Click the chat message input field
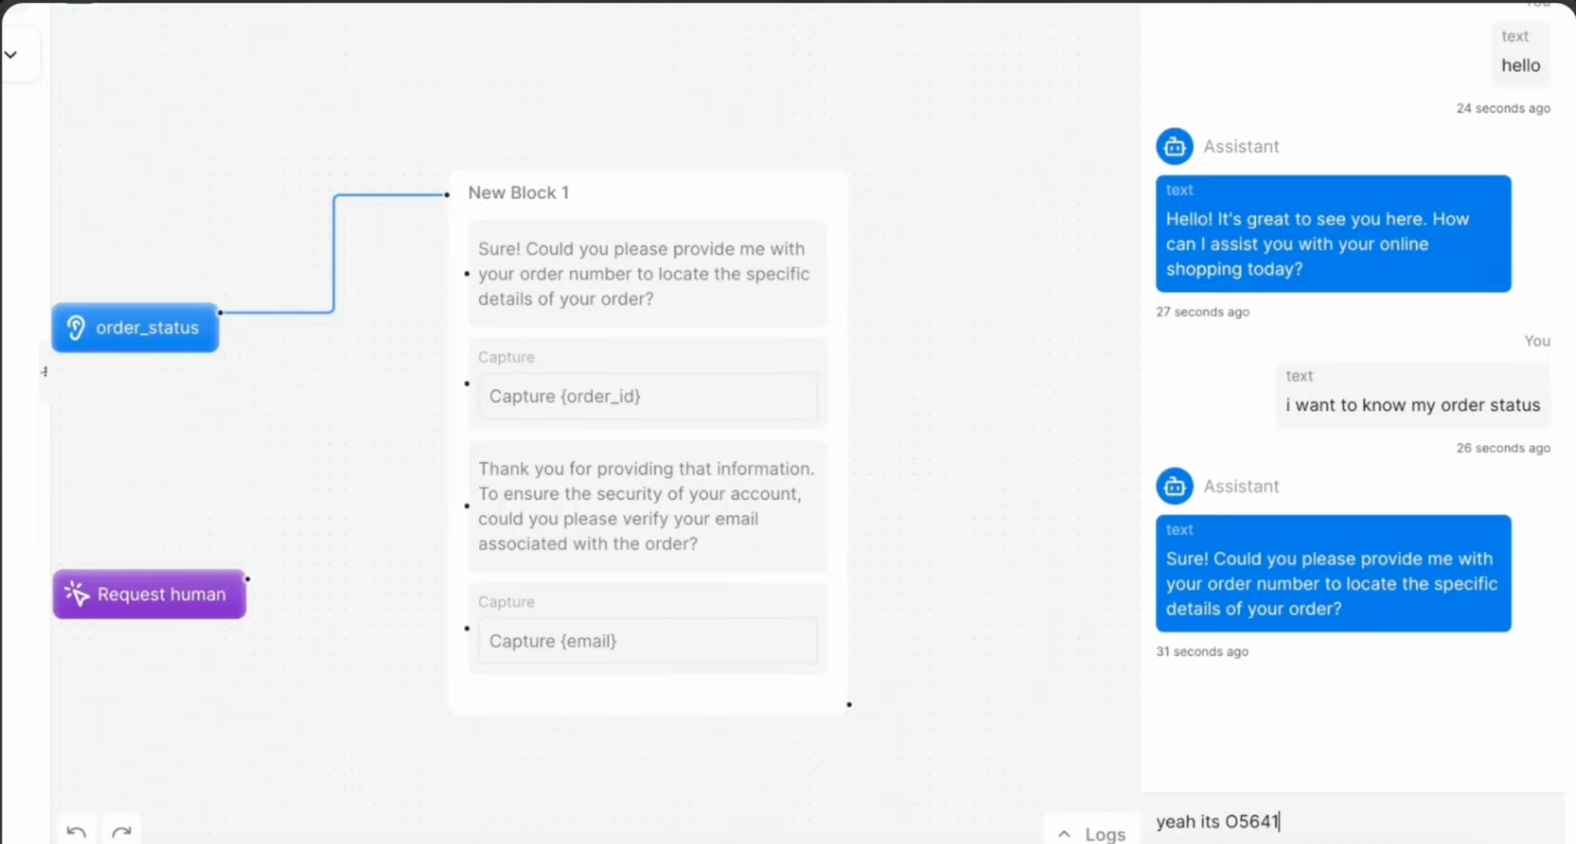 [1350, 821]
